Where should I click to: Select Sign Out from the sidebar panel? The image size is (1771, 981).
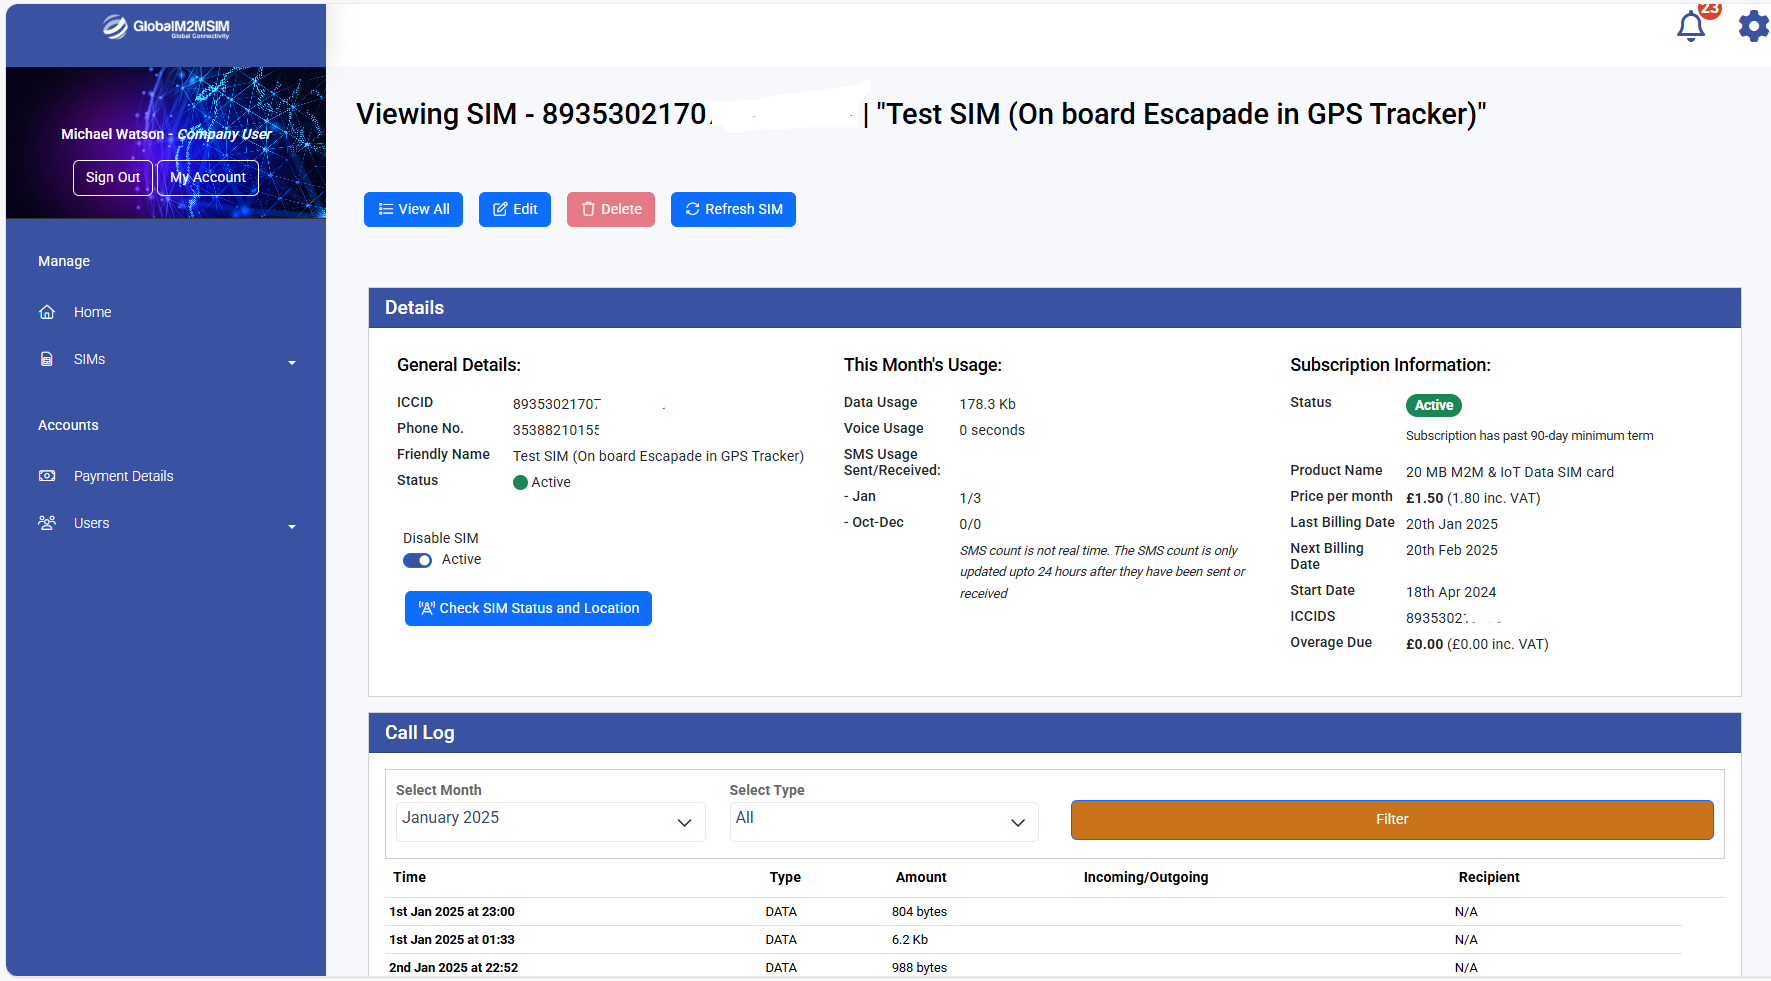tap(112, 177)
